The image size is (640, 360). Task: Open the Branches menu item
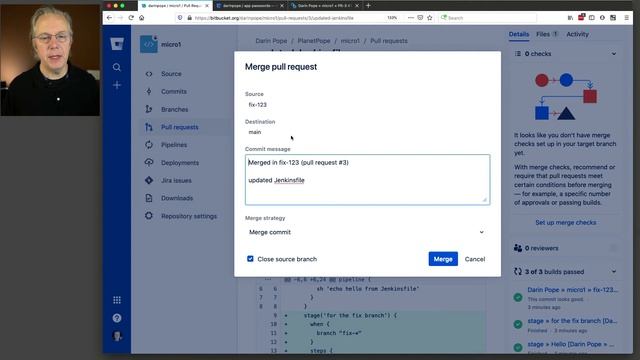pos(175,109)
